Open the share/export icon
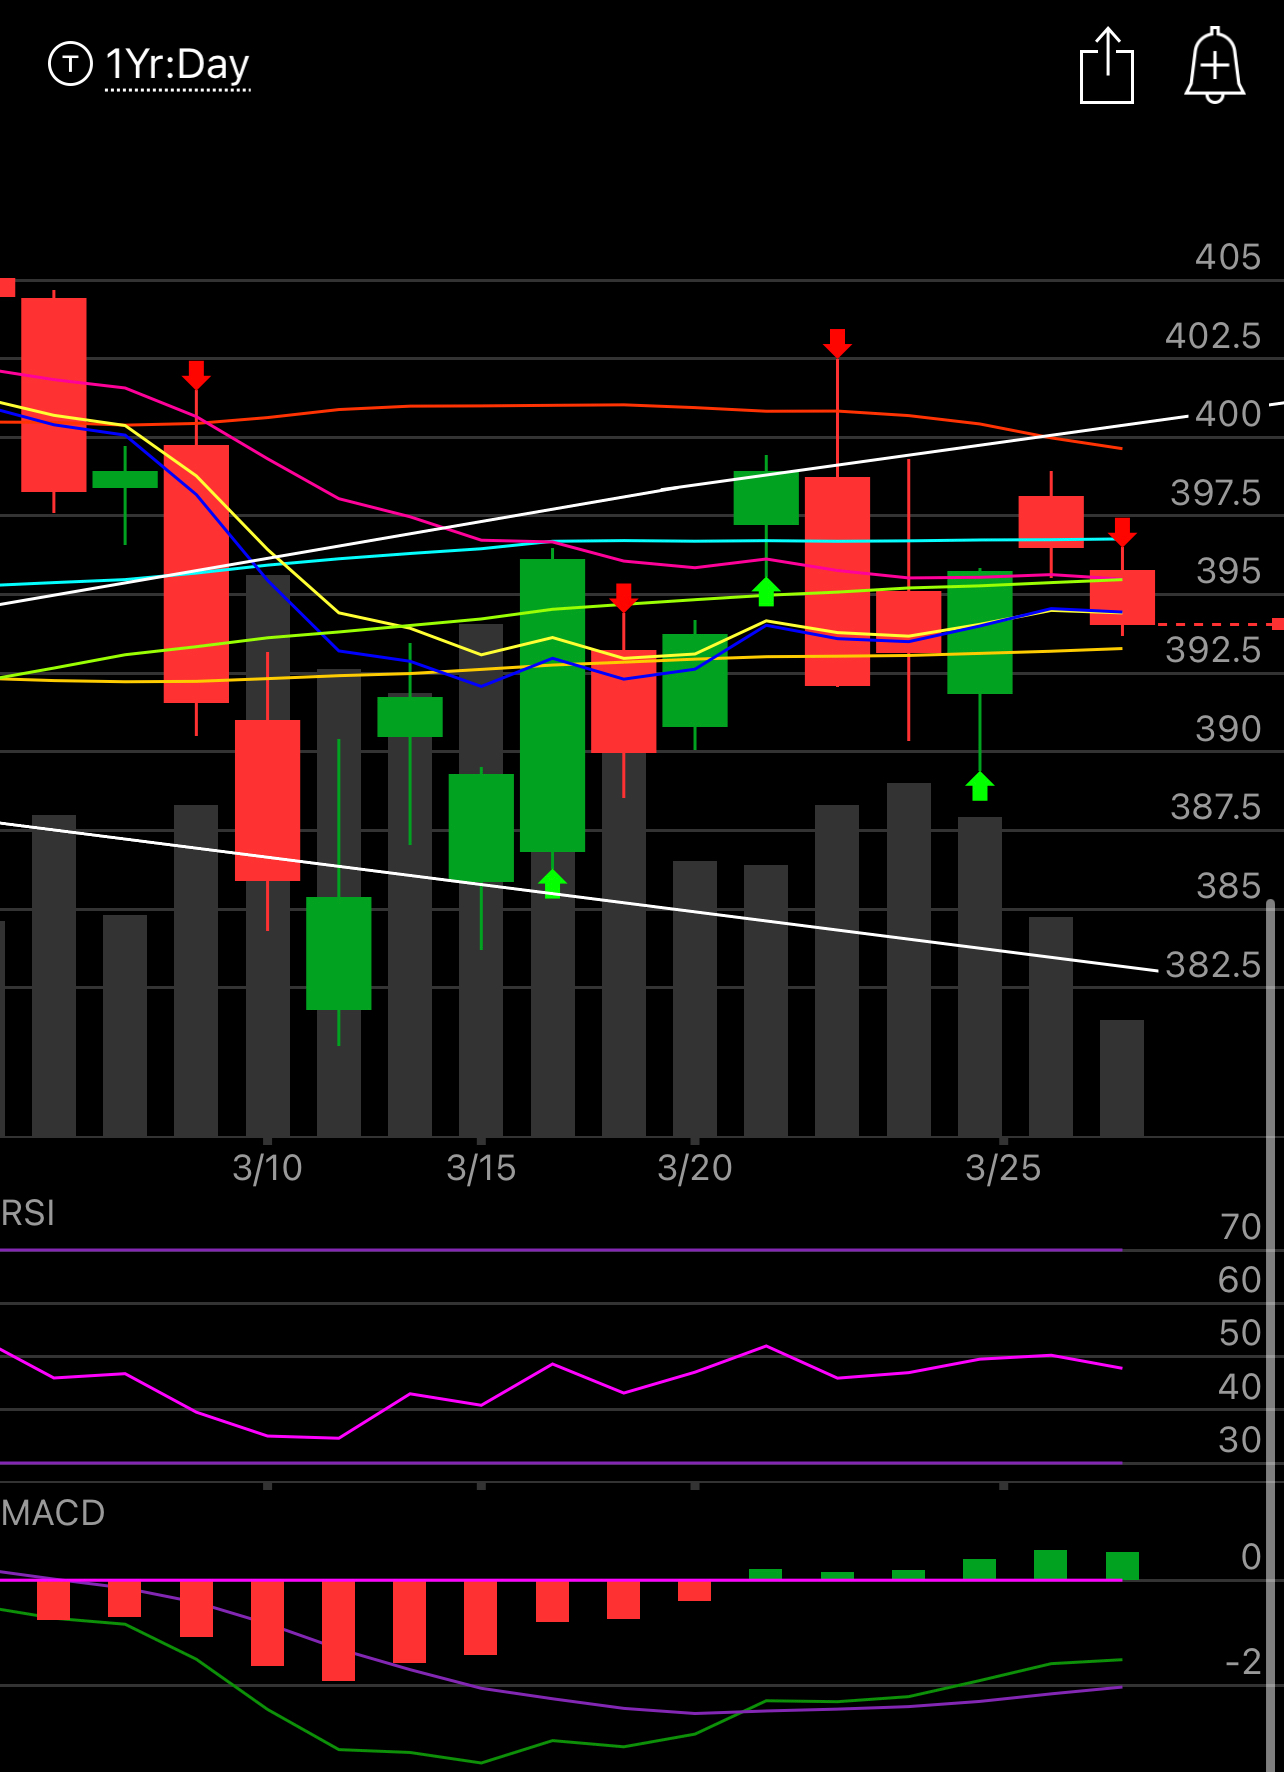 click(x=1107, y=65)
